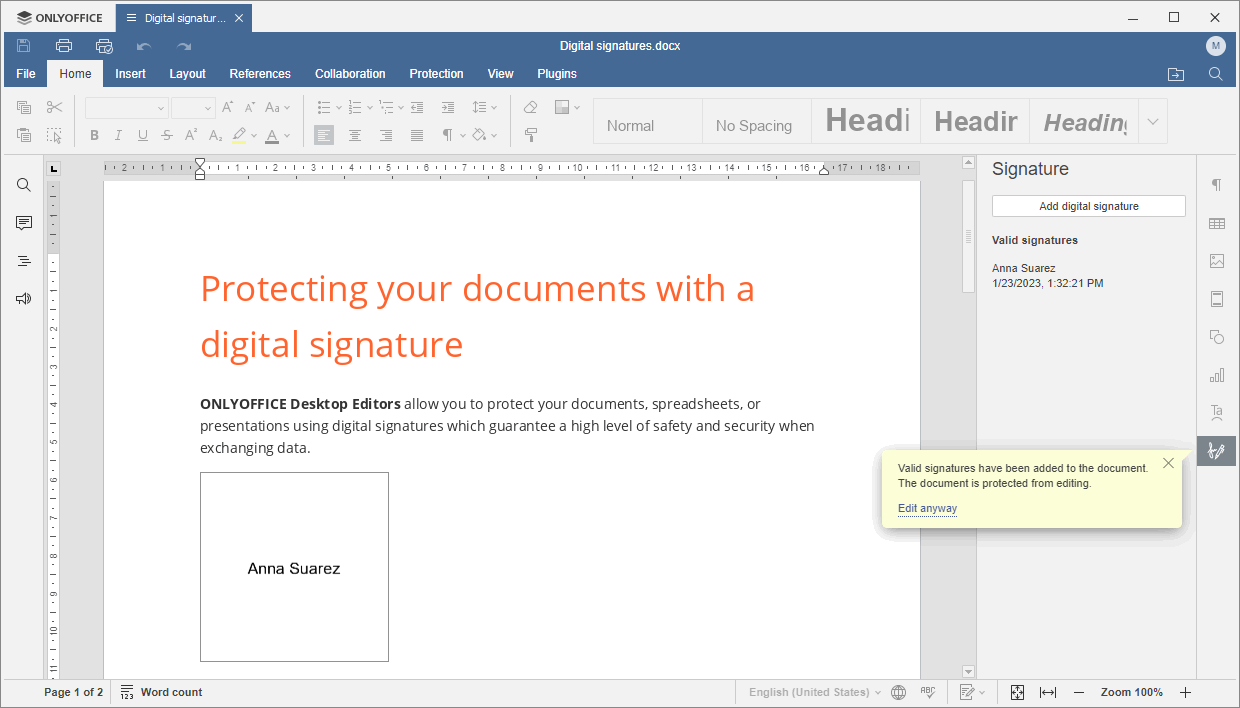This screenshot has width=1240, height=708.
Task: Open the Quick Print icon
Action: [x=103, y=45]
